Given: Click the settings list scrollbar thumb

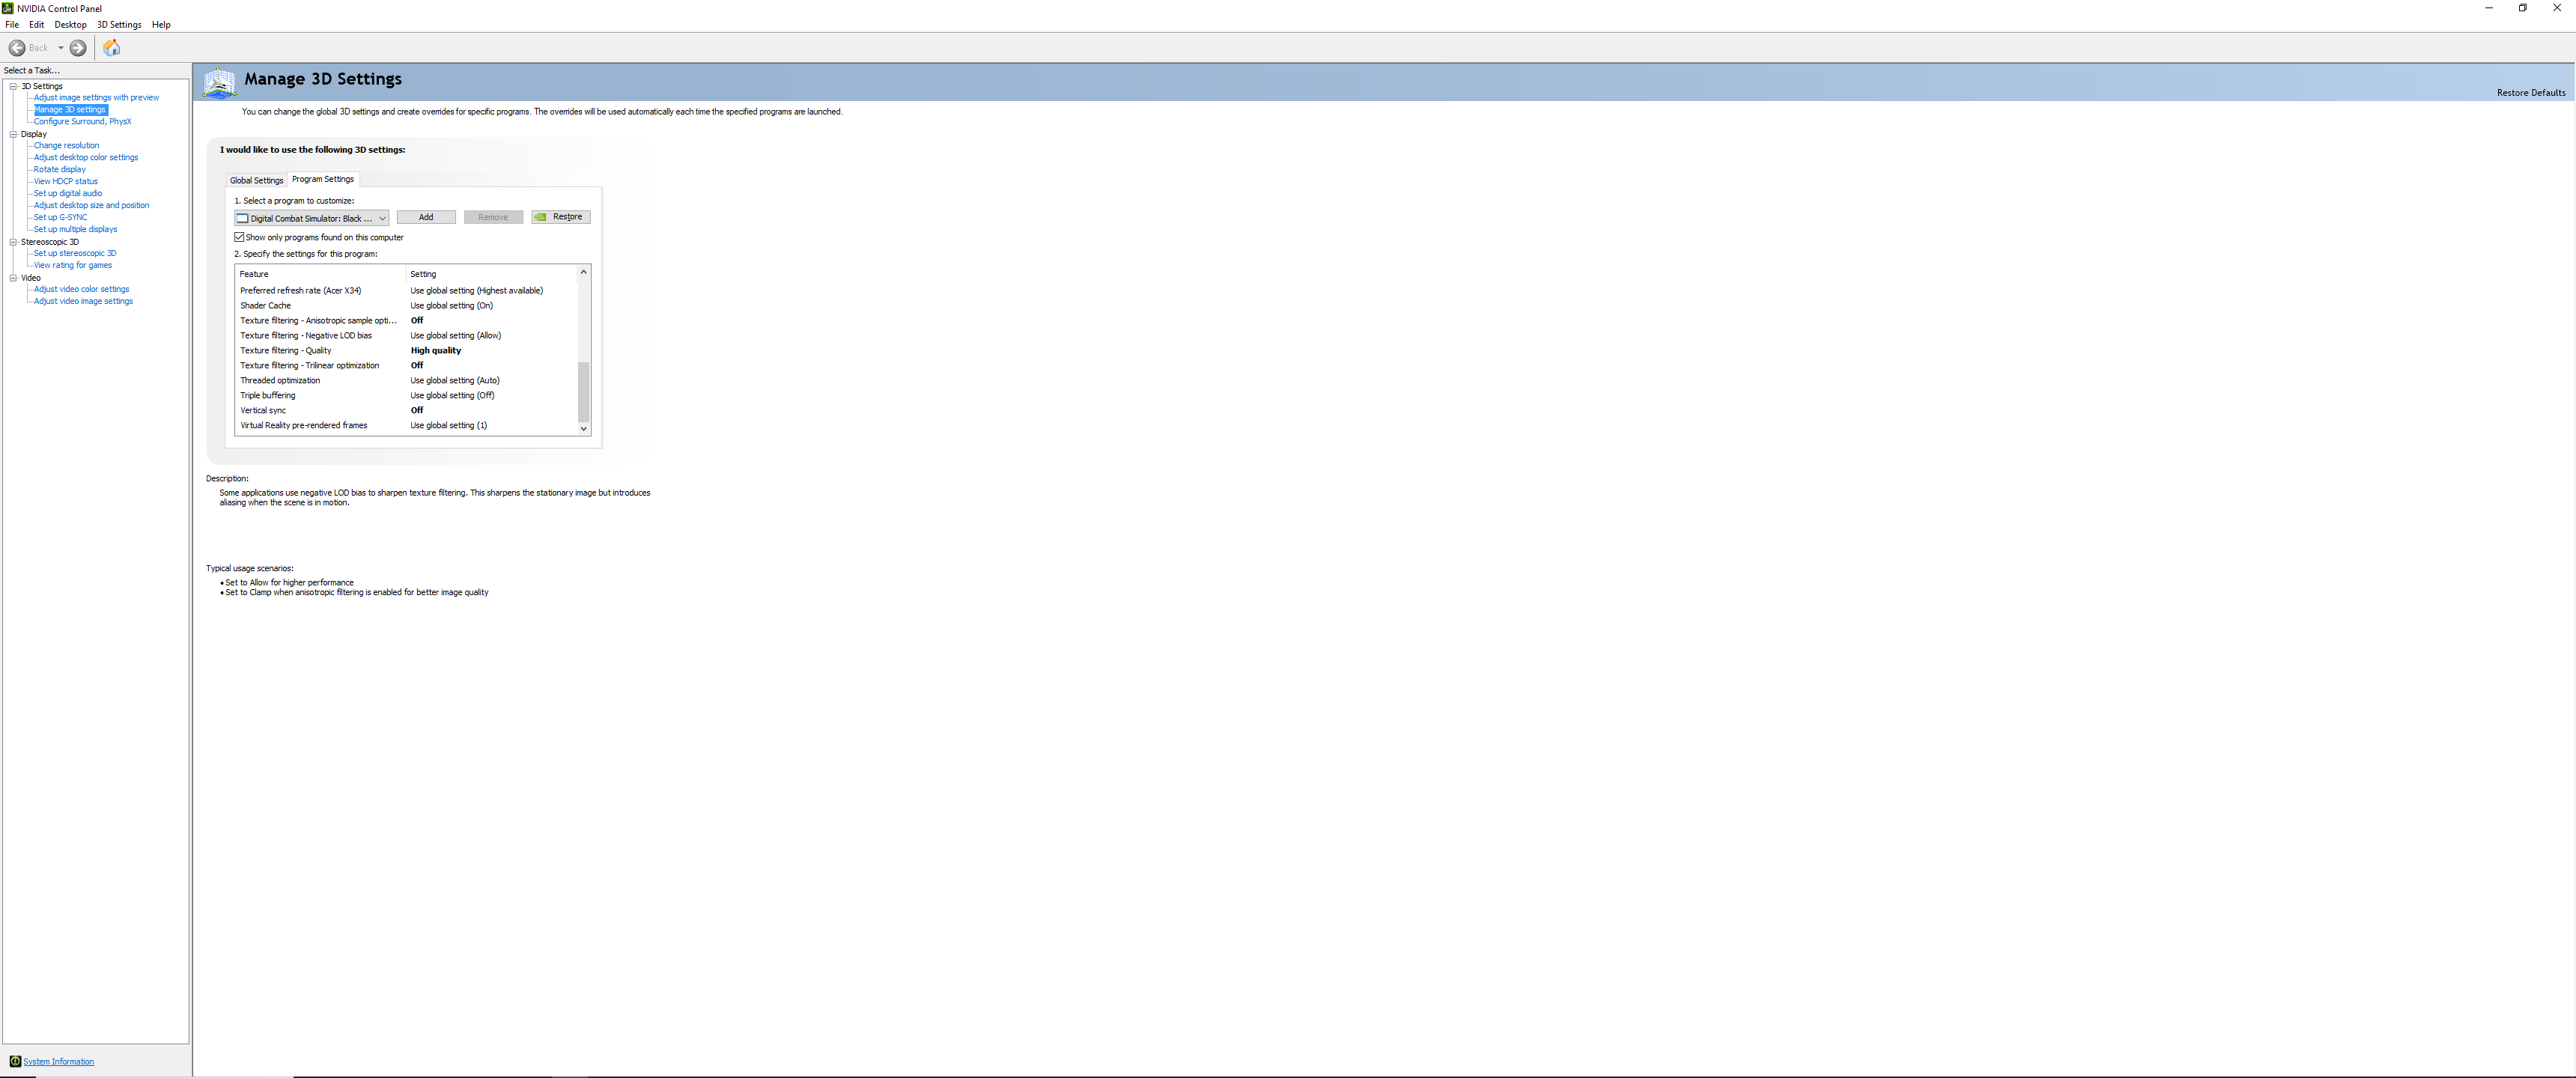Looking at the screenshot, I should pos(584,392).
